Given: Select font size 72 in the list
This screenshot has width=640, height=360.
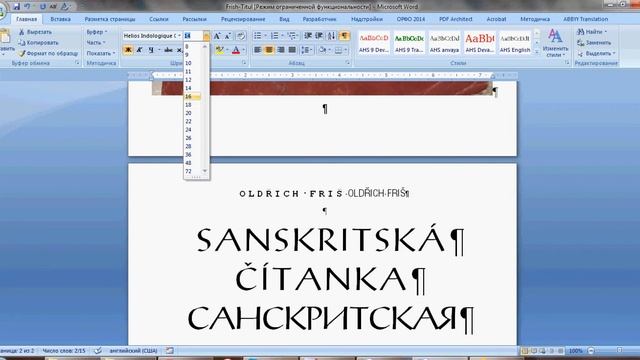Looking at the screenshot, I should (x=192, y=171).
